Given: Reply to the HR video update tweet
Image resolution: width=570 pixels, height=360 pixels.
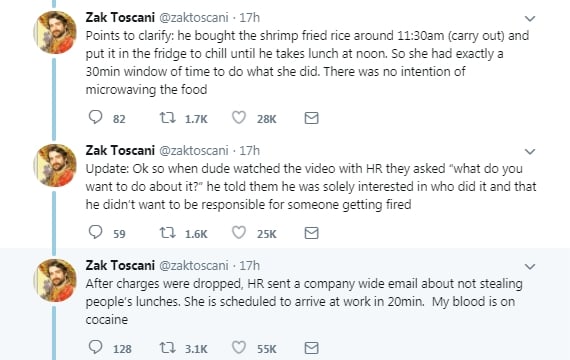Looking at the screenshot, I should coord(96,232).
